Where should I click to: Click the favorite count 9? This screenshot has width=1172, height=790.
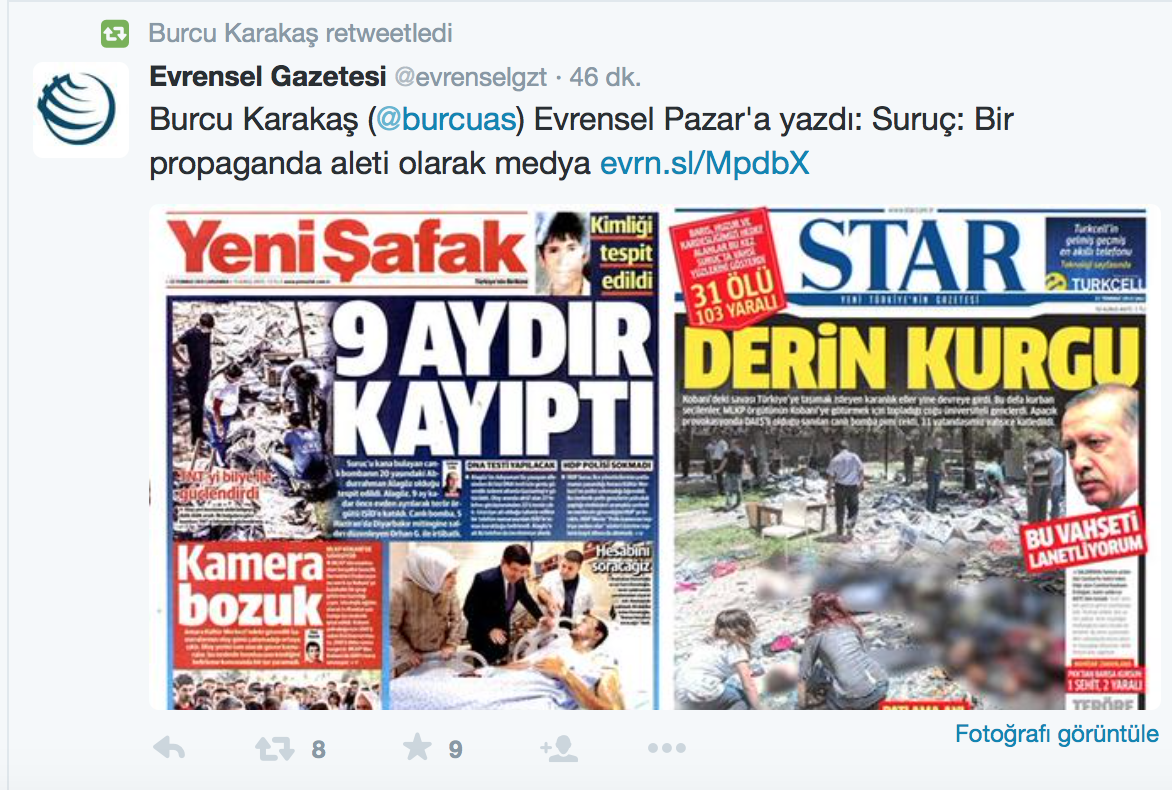[x=455, y=749]
